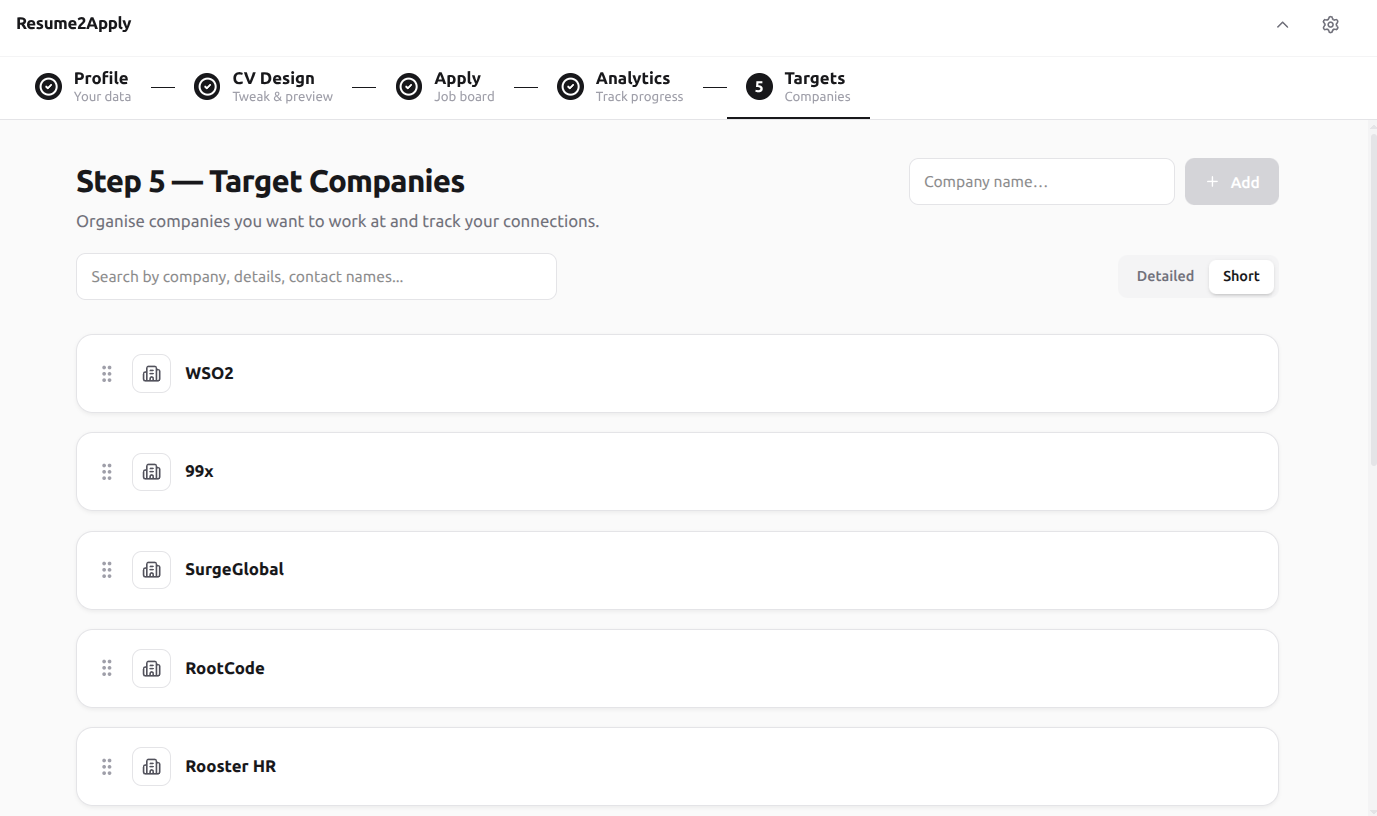Screen dimensions: 1377x816
Task: Click the building icon beside WSO2
Action: 151,373
